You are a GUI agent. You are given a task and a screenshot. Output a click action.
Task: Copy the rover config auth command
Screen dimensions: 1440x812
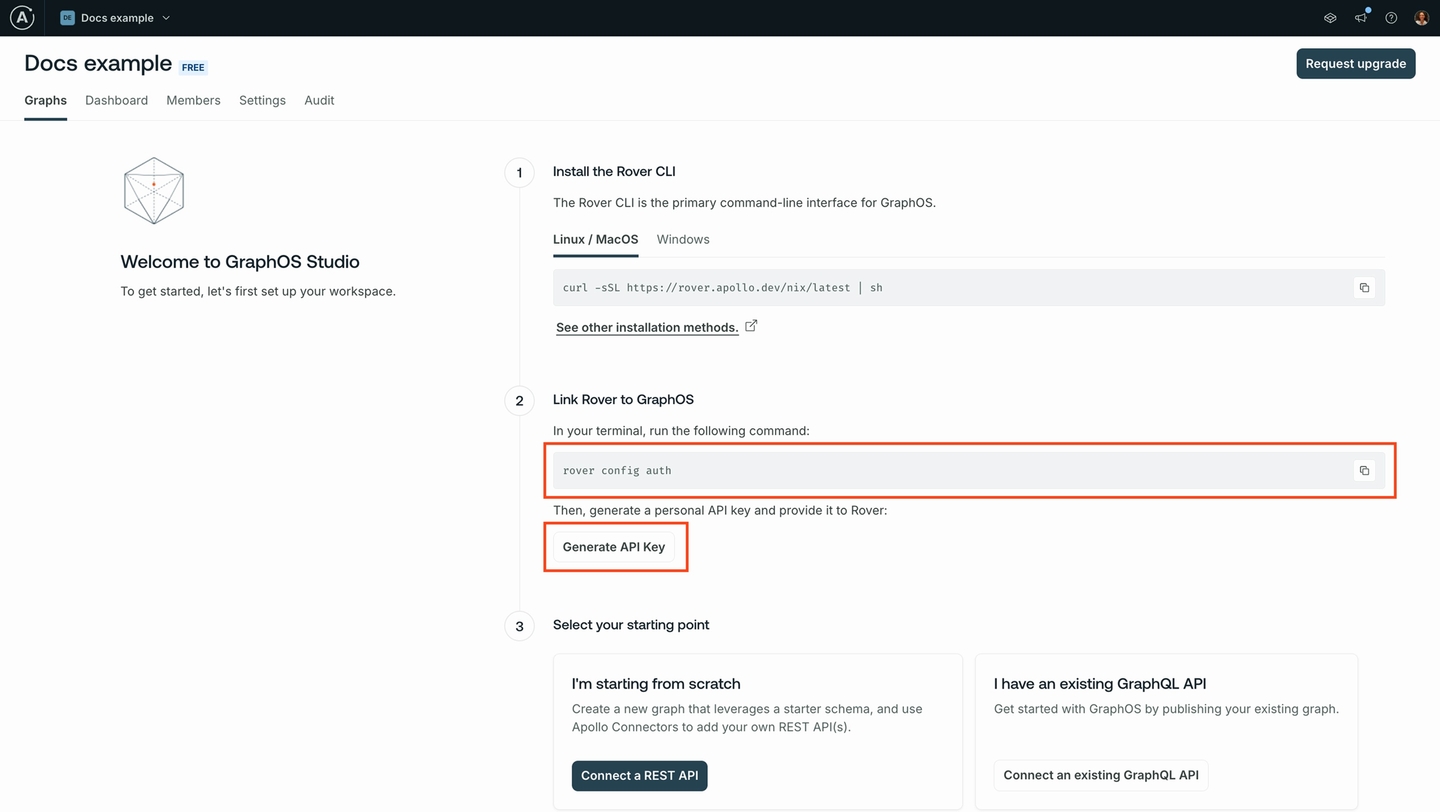coord(1364,470)
